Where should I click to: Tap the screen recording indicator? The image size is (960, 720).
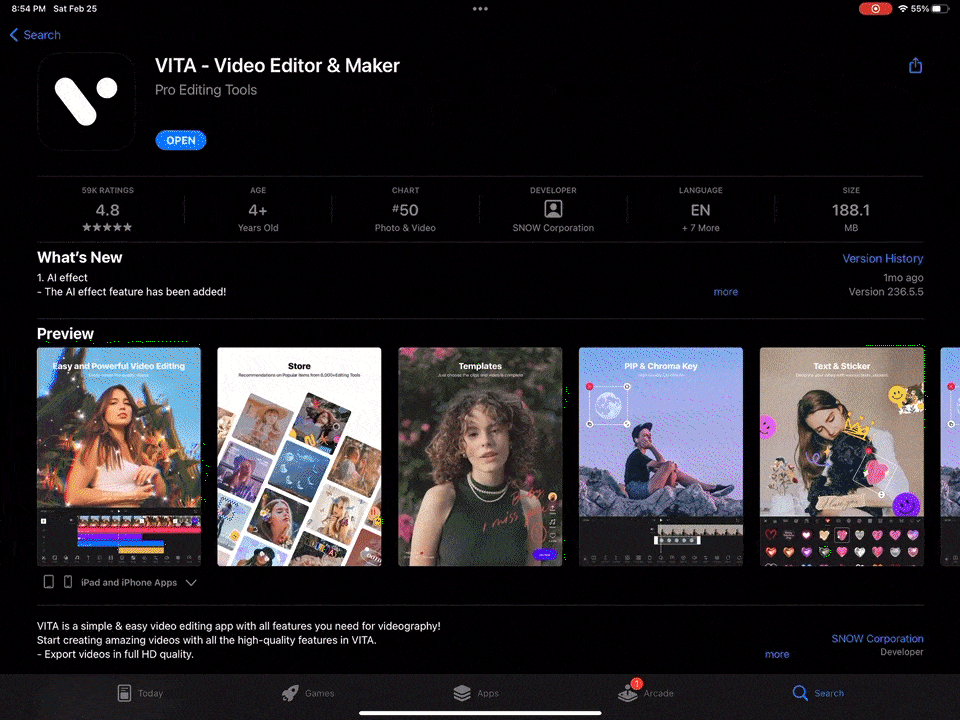point(876,9)
